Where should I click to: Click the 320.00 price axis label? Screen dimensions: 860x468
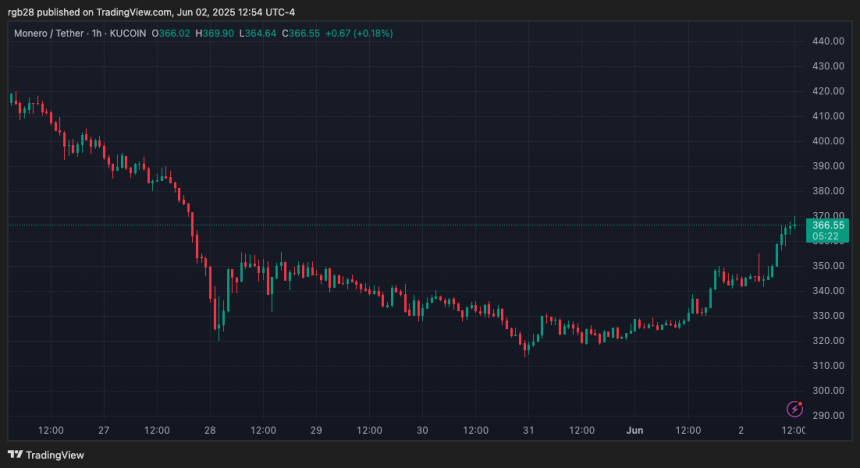tap(828, 341)
